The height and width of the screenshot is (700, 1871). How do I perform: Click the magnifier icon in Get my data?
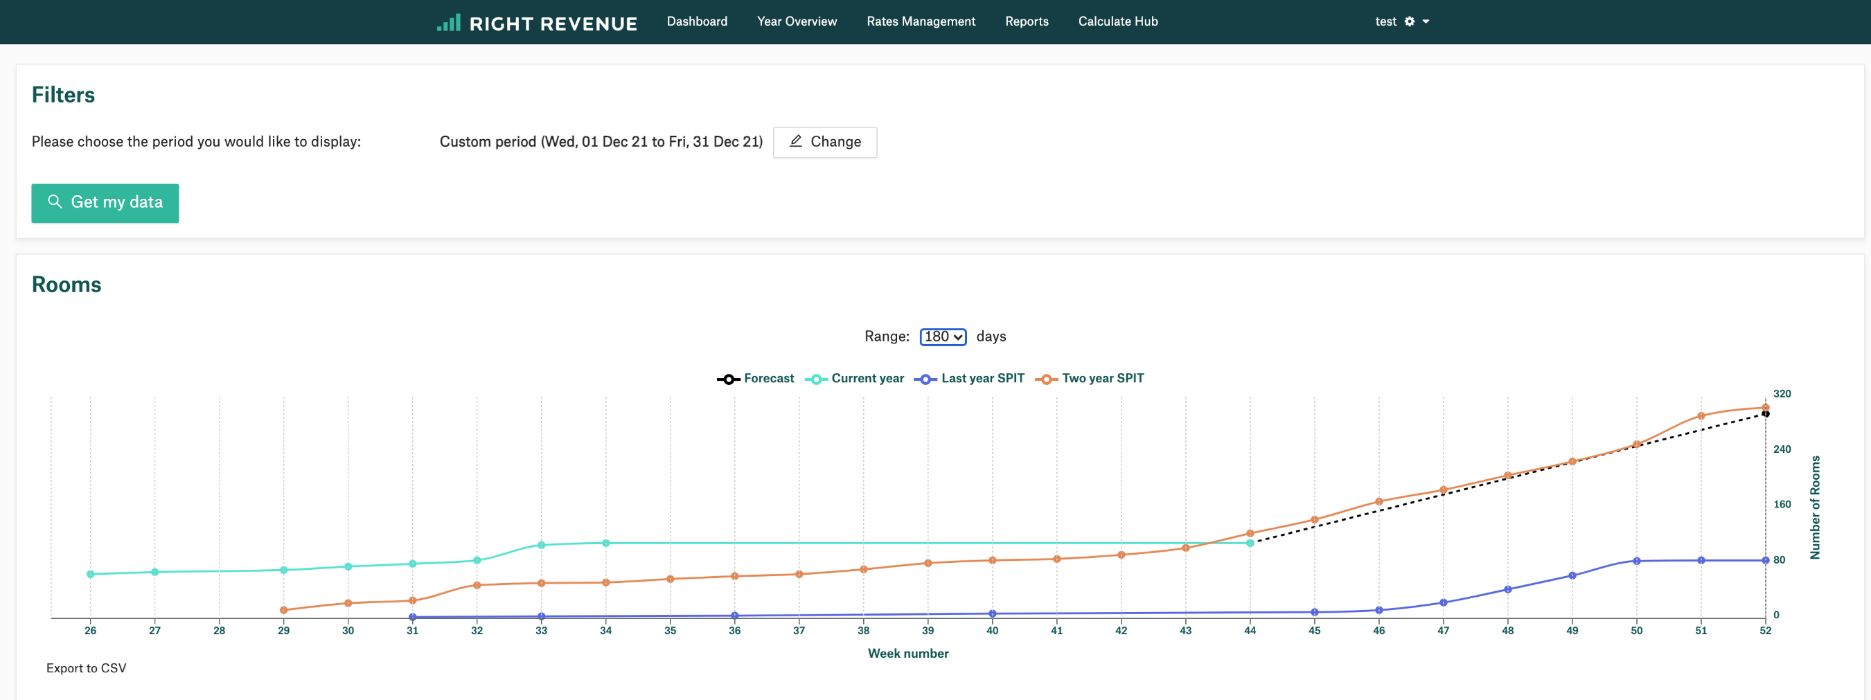pos(55,202)
